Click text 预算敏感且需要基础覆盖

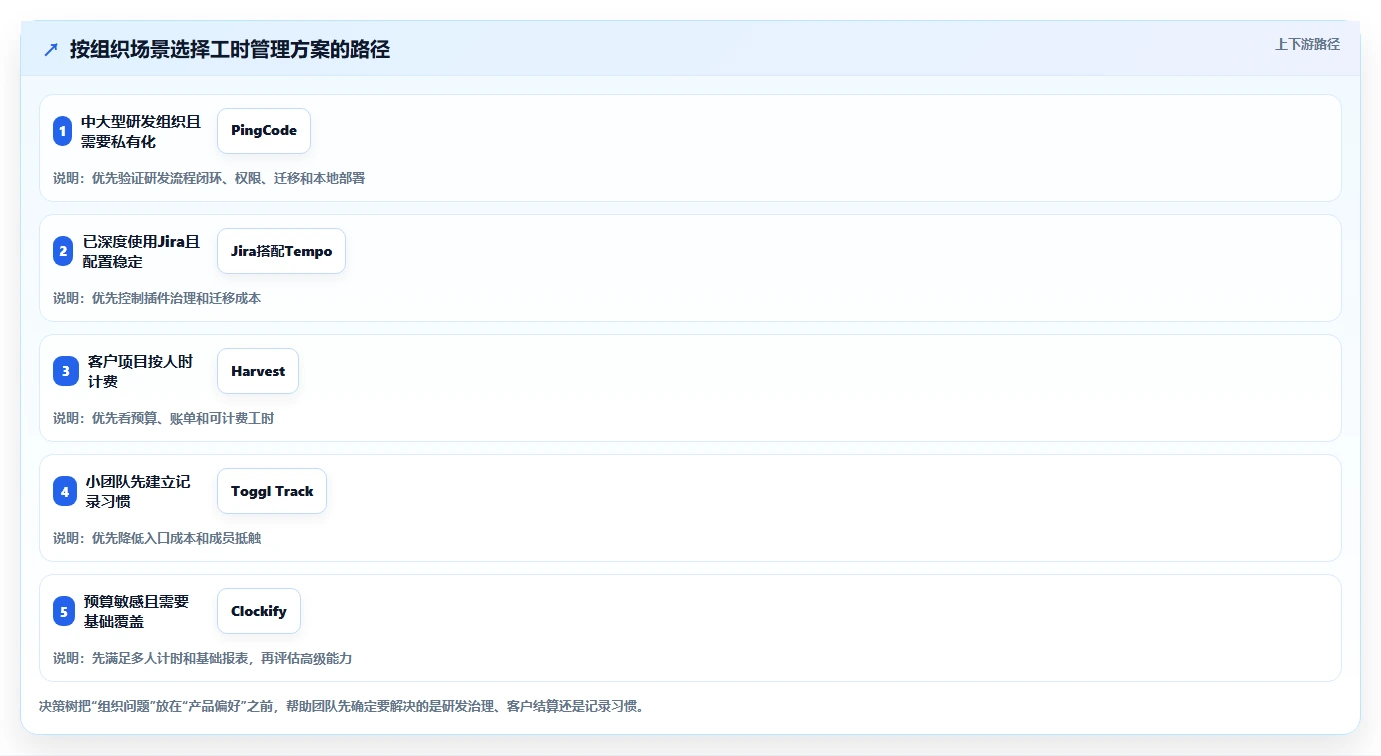(x=136, y=611)
